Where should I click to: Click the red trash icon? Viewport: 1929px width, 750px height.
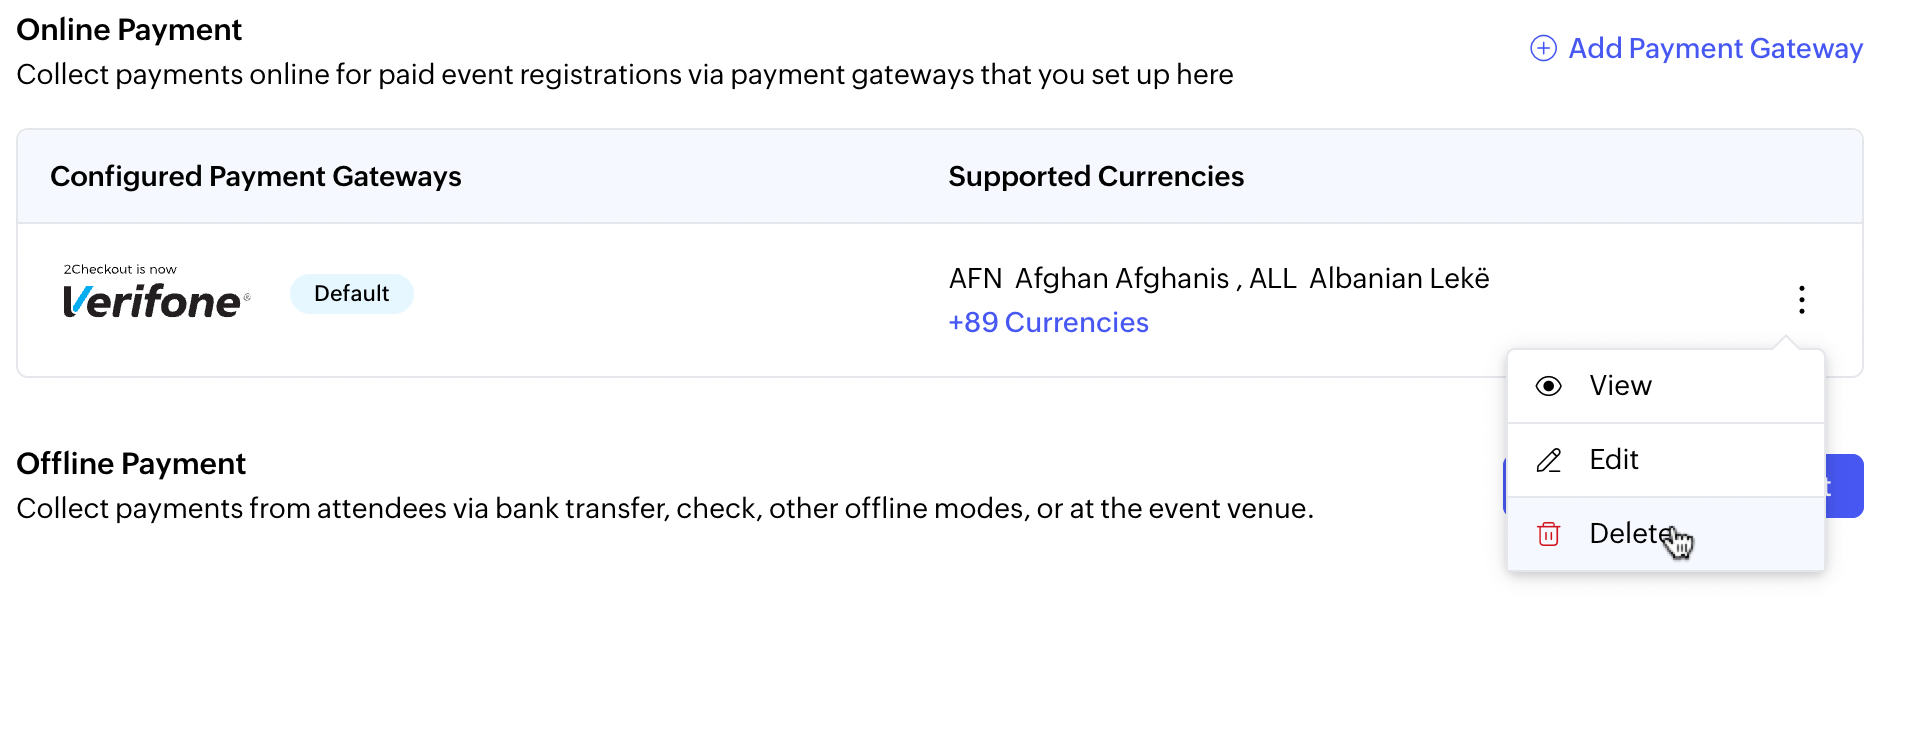coord(1548,534)
